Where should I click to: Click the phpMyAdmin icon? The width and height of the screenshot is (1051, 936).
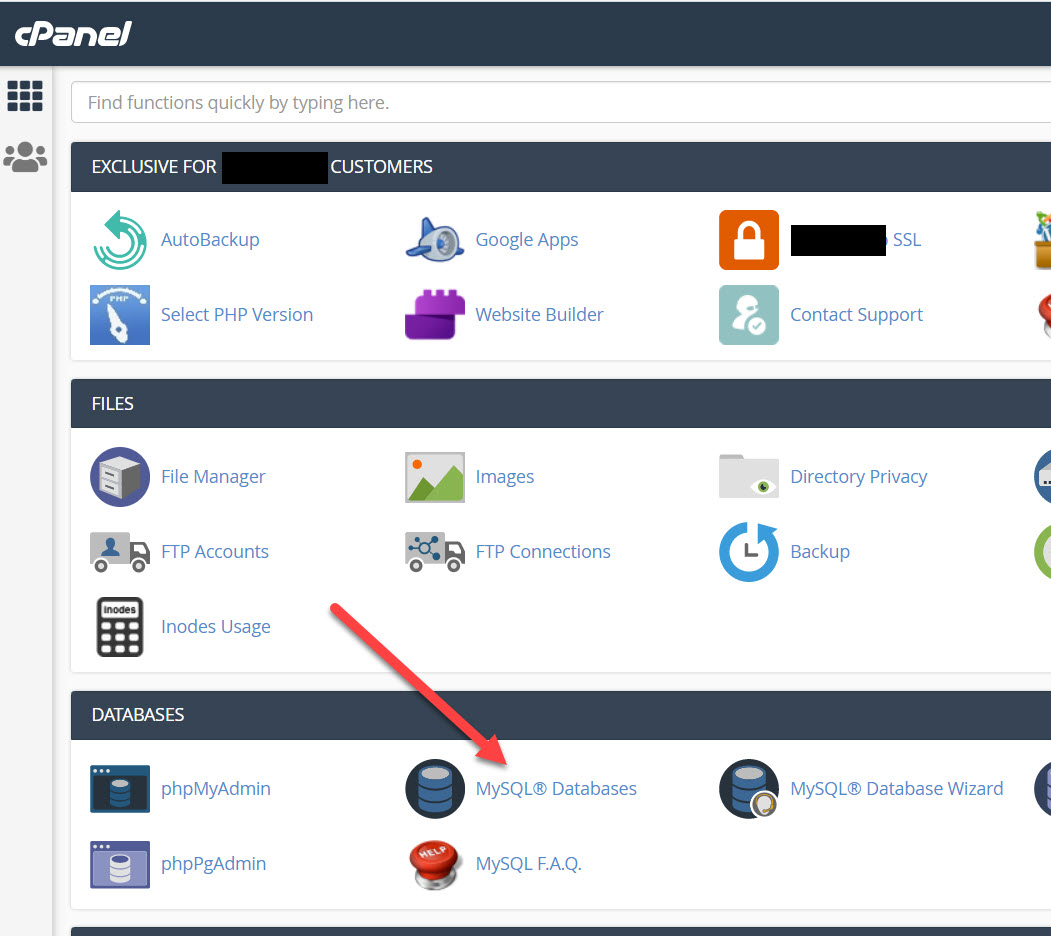pyautogui.click(x=120, y=789)
